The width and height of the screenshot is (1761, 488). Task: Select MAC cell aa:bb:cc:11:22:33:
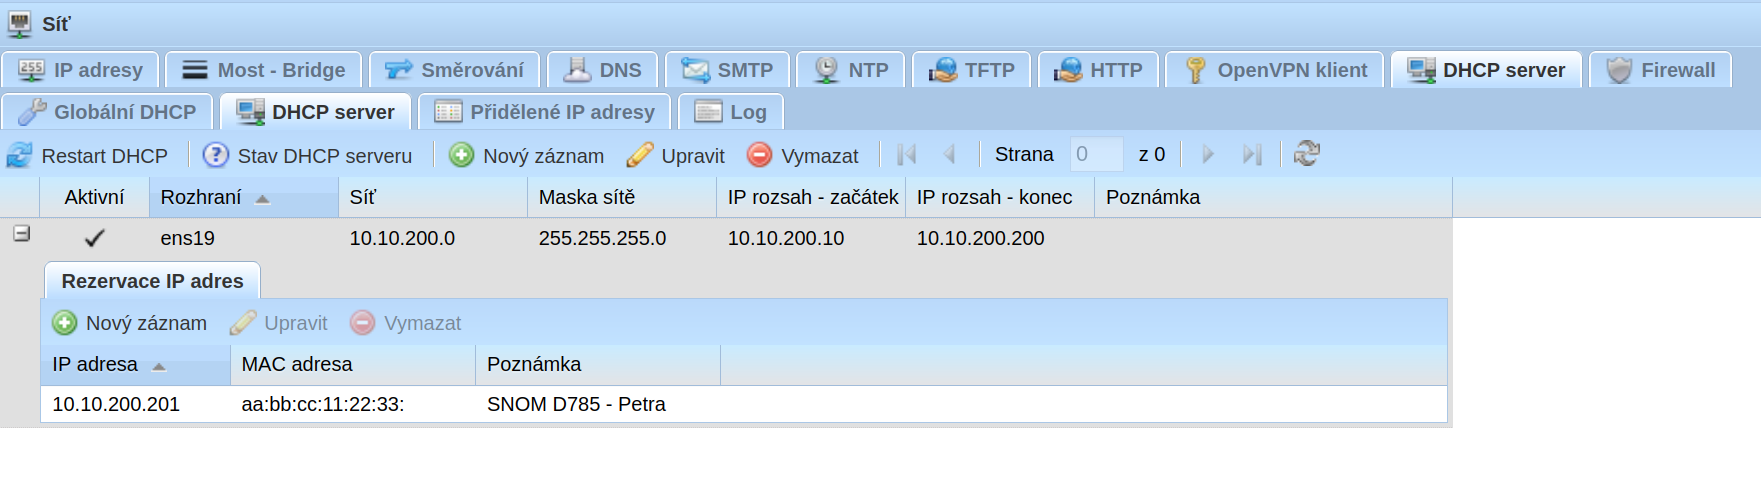(323, 404)
